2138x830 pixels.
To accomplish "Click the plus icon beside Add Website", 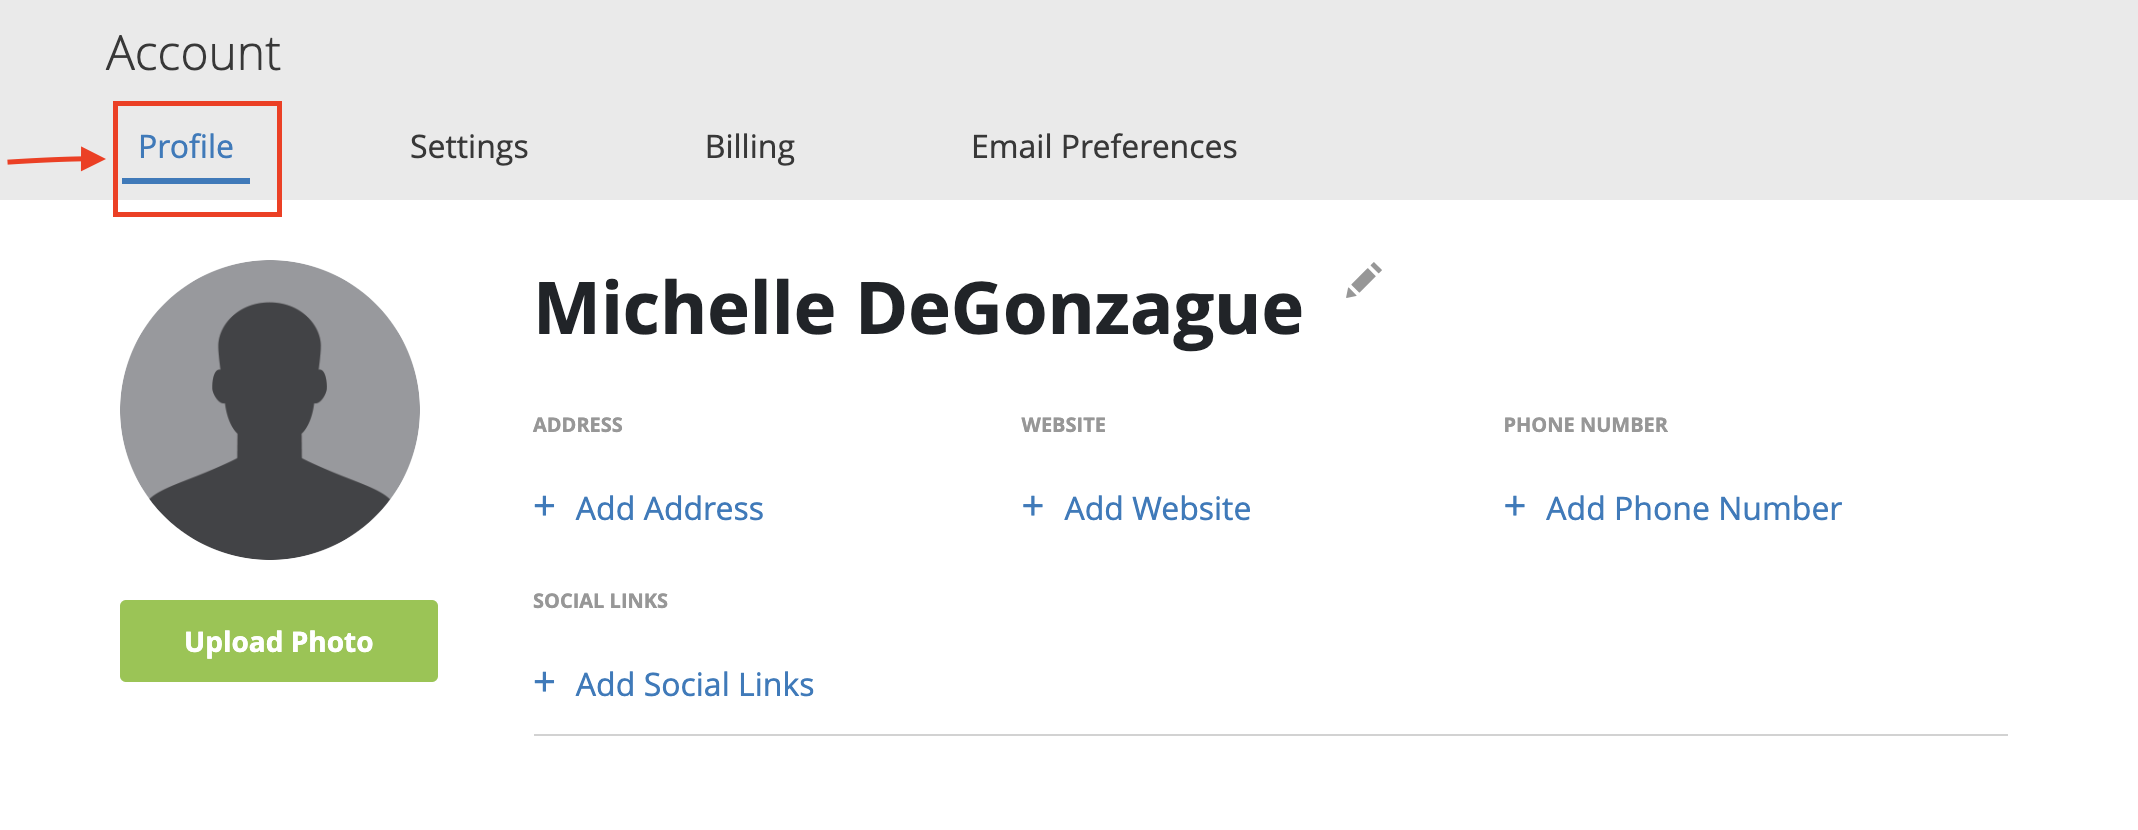I will [x=1033, y=506].
